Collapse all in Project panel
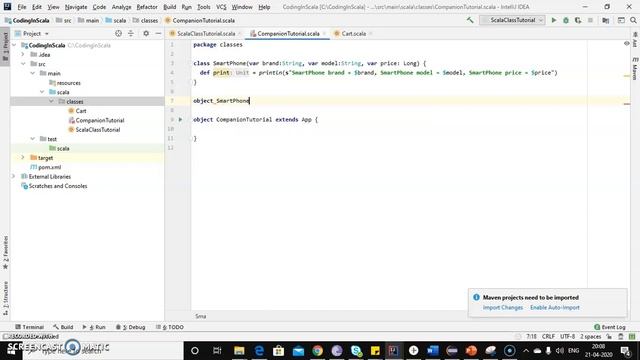Screen dimensions: 640x360 (x=131, y=33)
